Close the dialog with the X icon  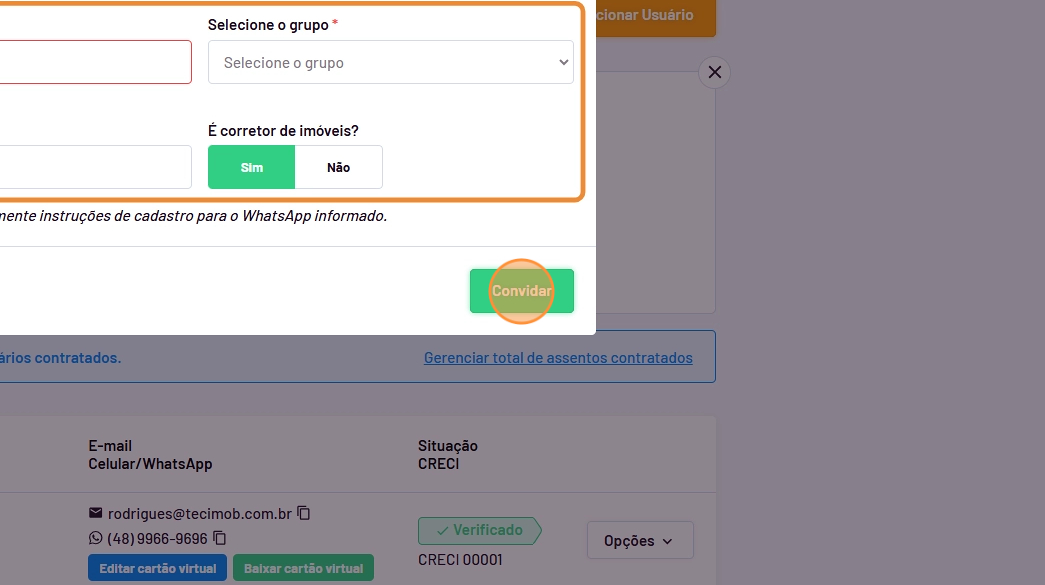click(714, 72)
